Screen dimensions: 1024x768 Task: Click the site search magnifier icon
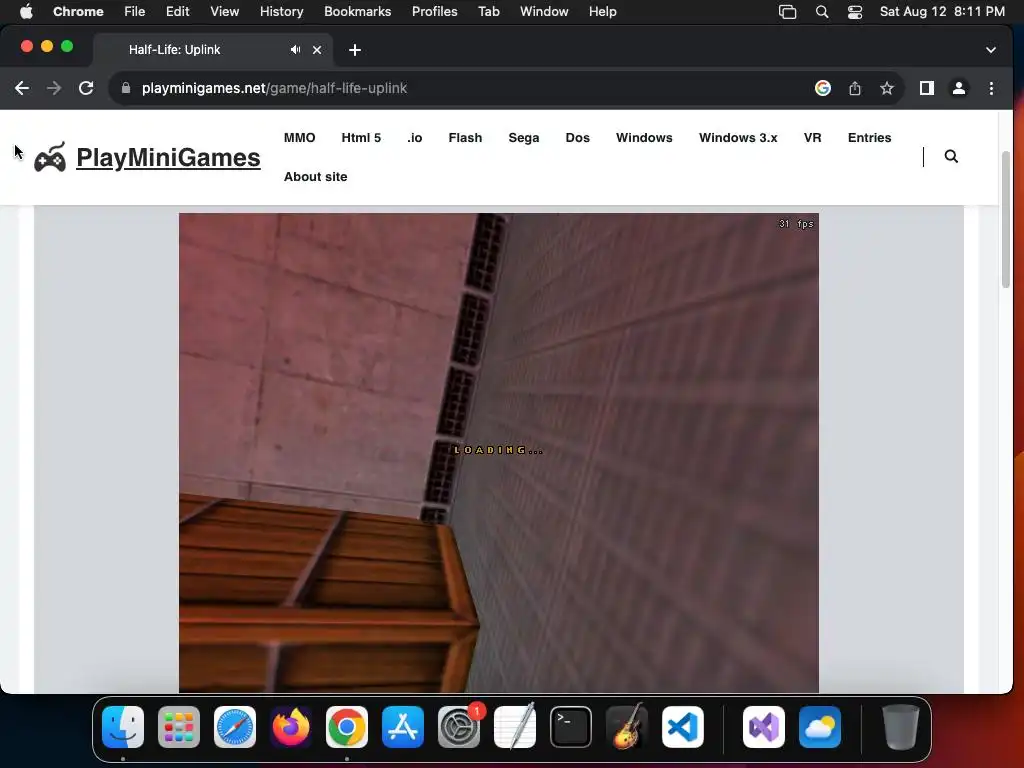click(951, 156)
